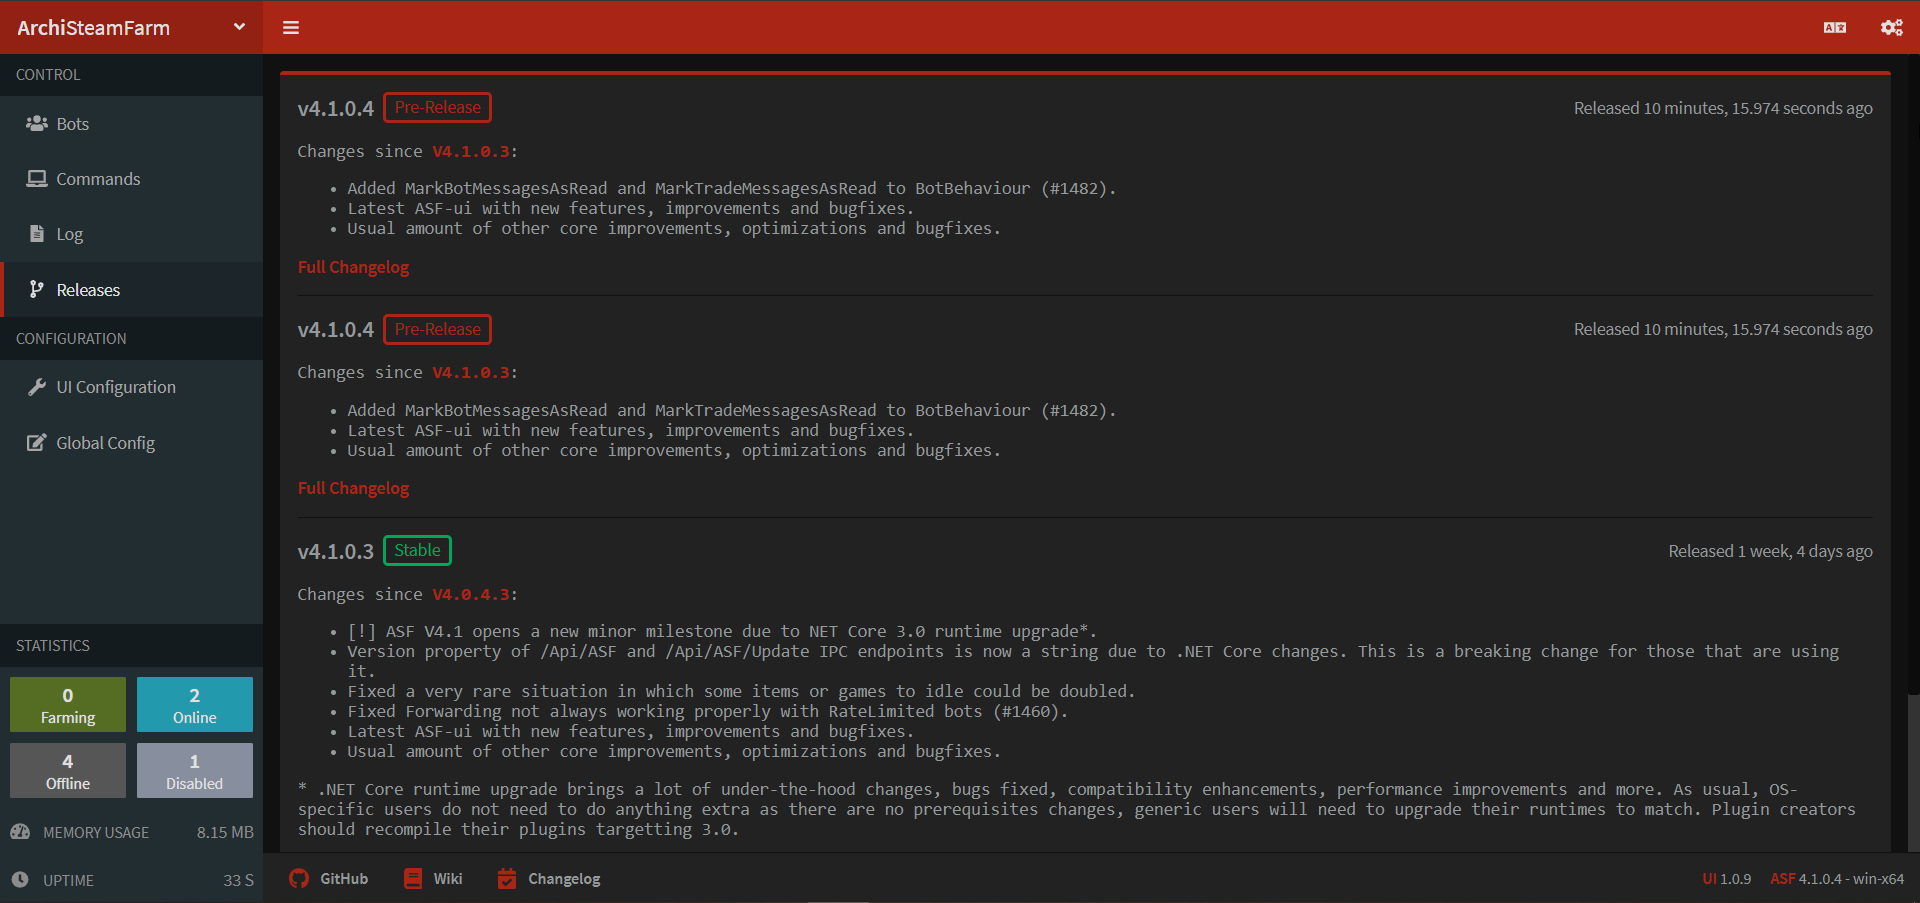Select the Releases menu item
This screenshot has height=903, width=1920.
(131, 290)
